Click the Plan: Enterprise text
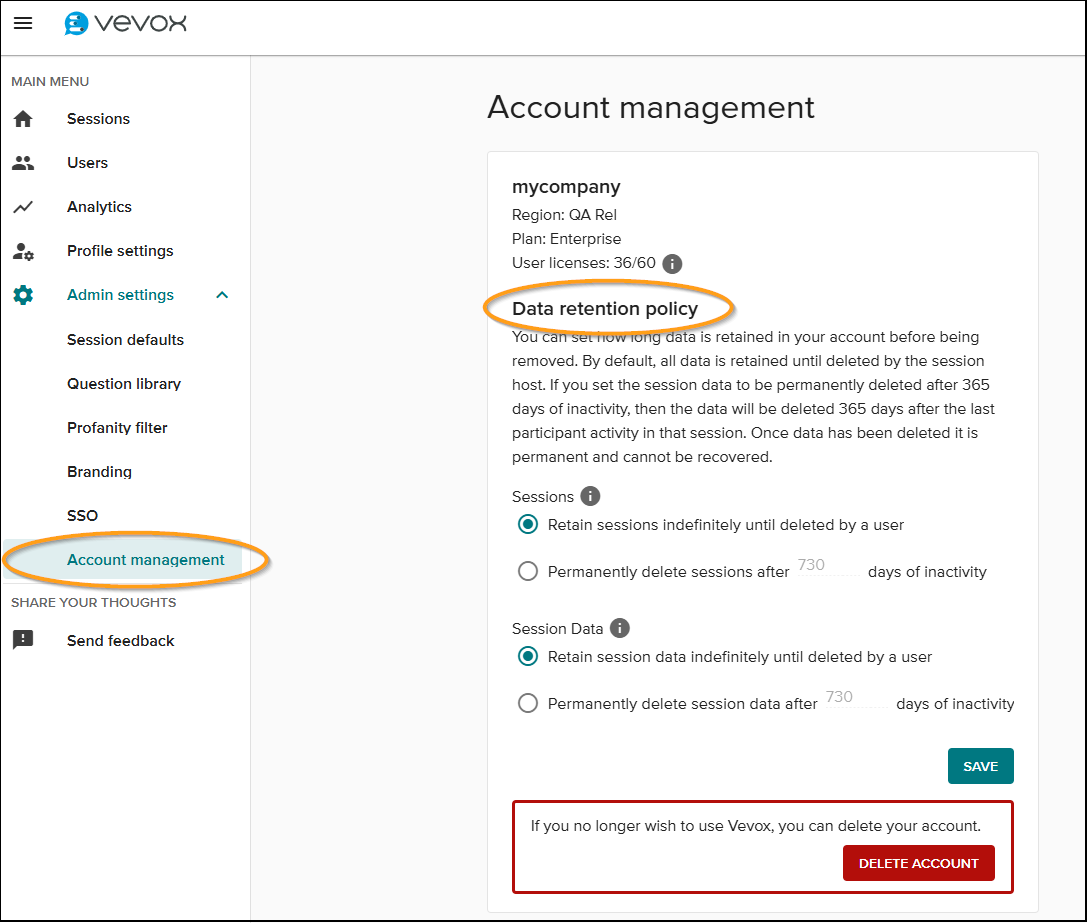1087x923 pixels. coord(566,239)
